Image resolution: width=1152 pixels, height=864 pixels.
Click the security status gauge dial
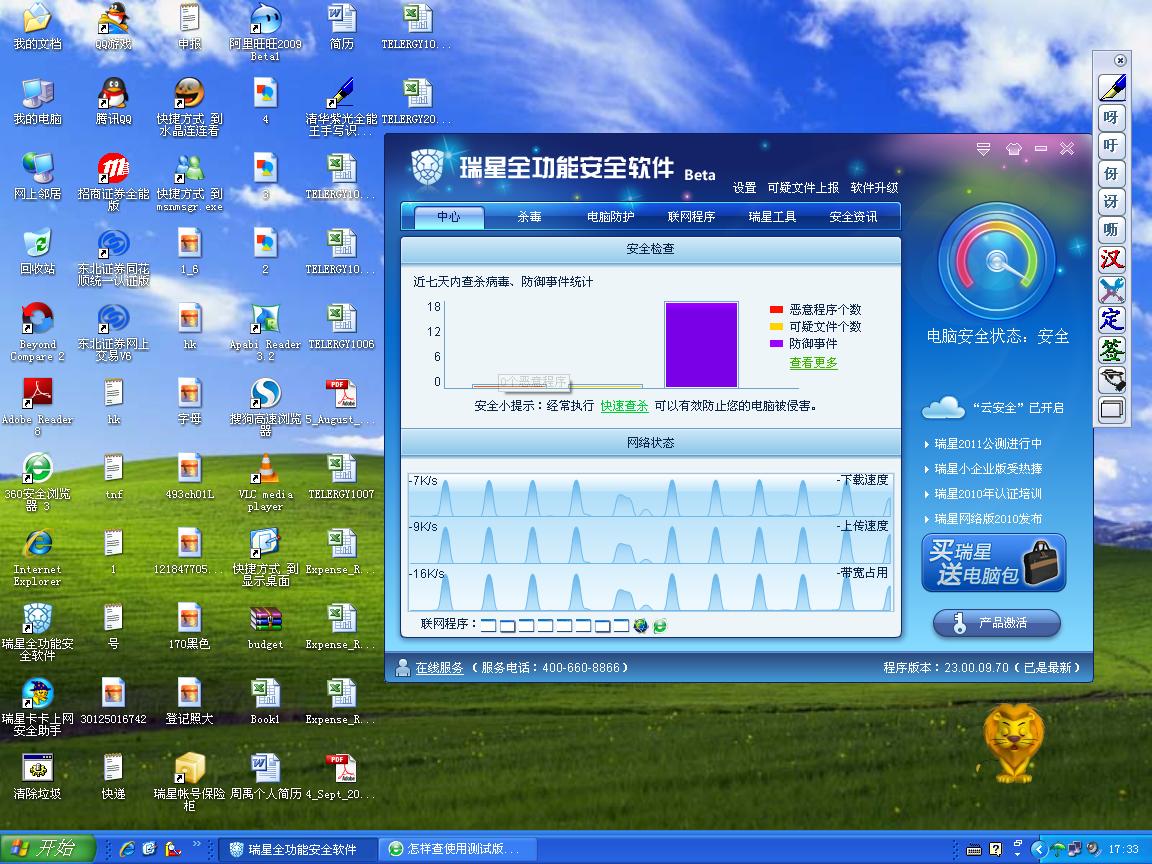click(x=997, y=261)
